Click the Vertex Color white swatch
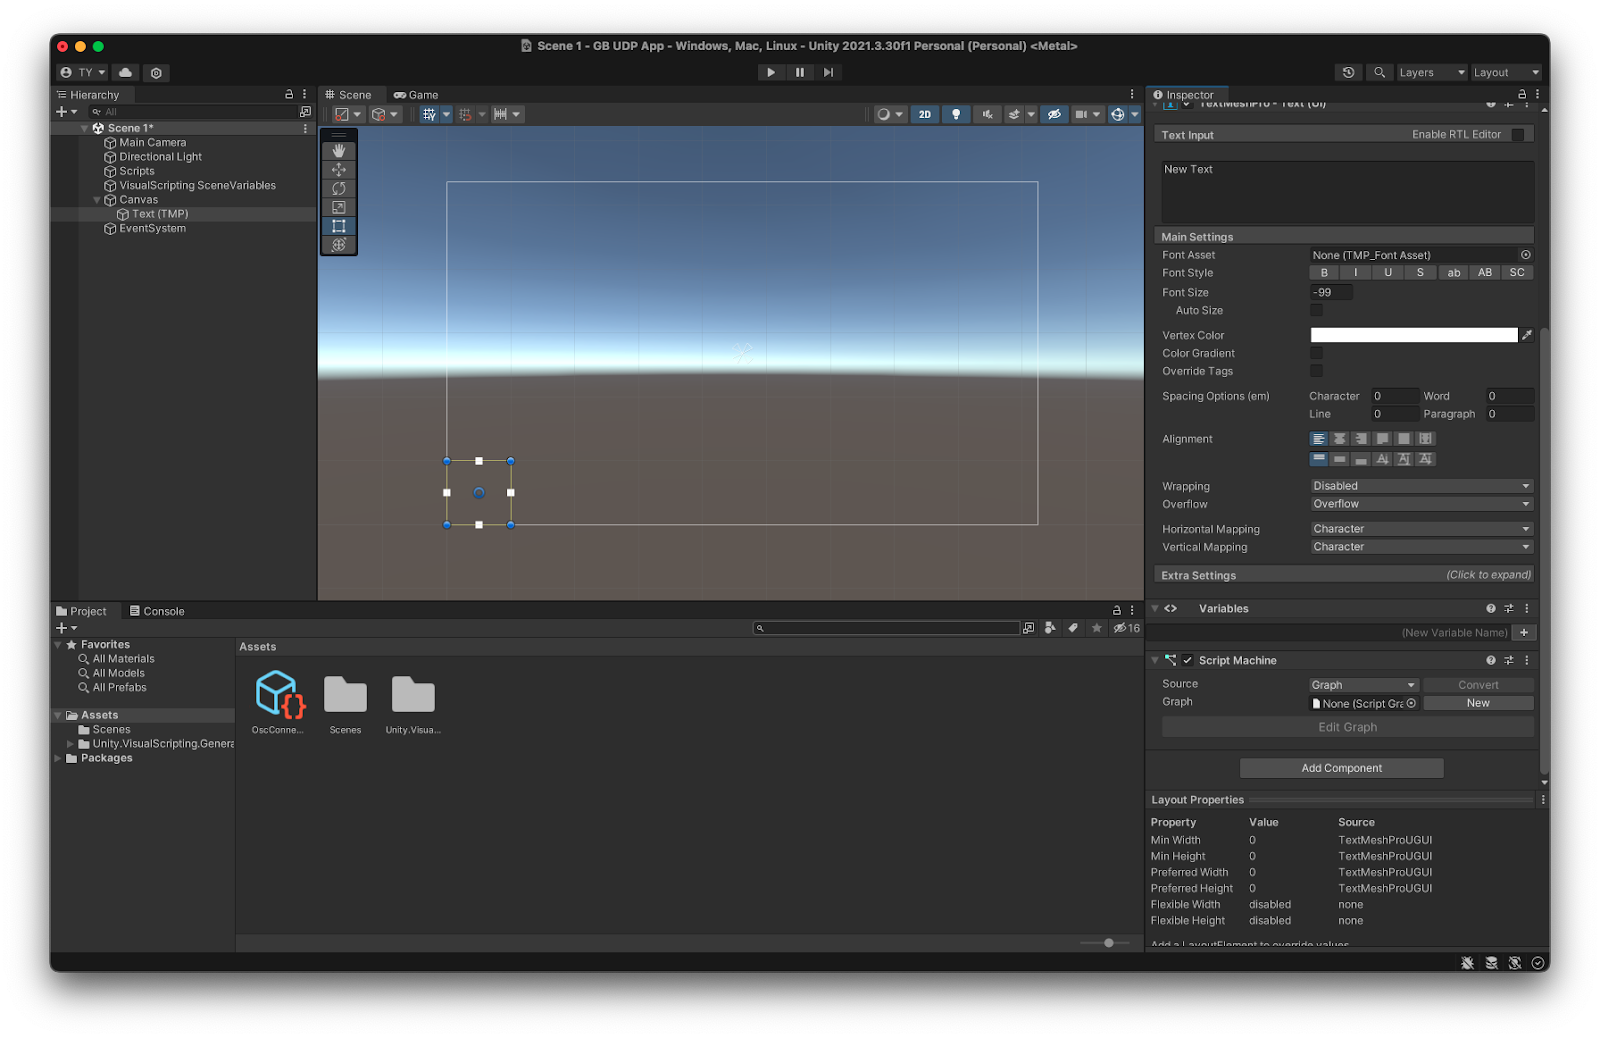 1414,335
